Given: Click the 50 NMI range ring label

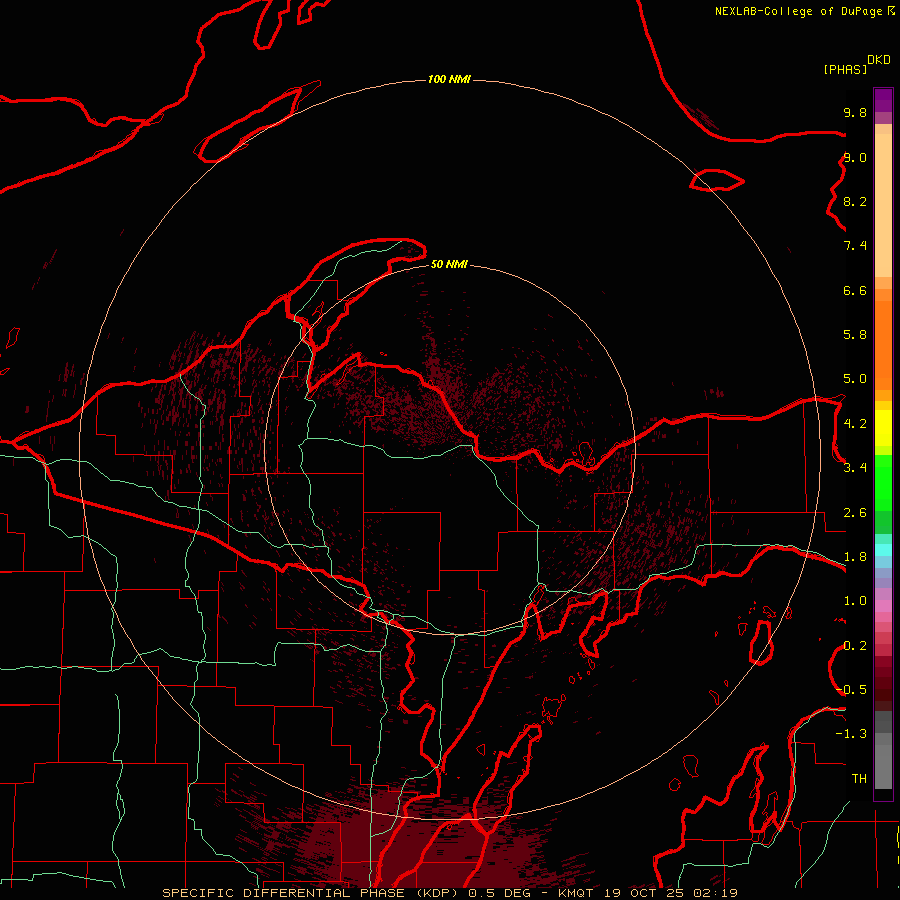Looking at the screenshot, I should point(449,264).
